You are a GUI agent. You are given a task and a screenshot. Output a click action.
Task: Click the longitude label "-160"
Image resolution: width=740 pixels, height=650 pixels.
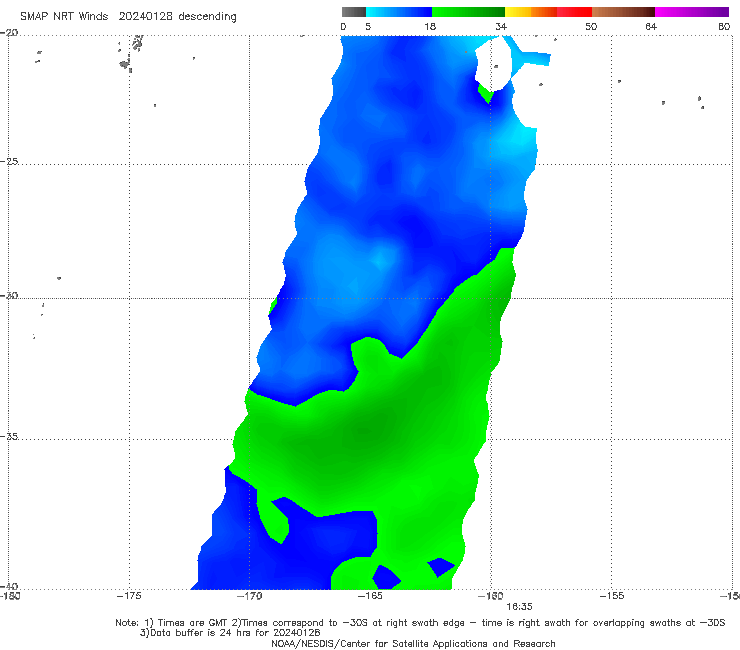491,596
